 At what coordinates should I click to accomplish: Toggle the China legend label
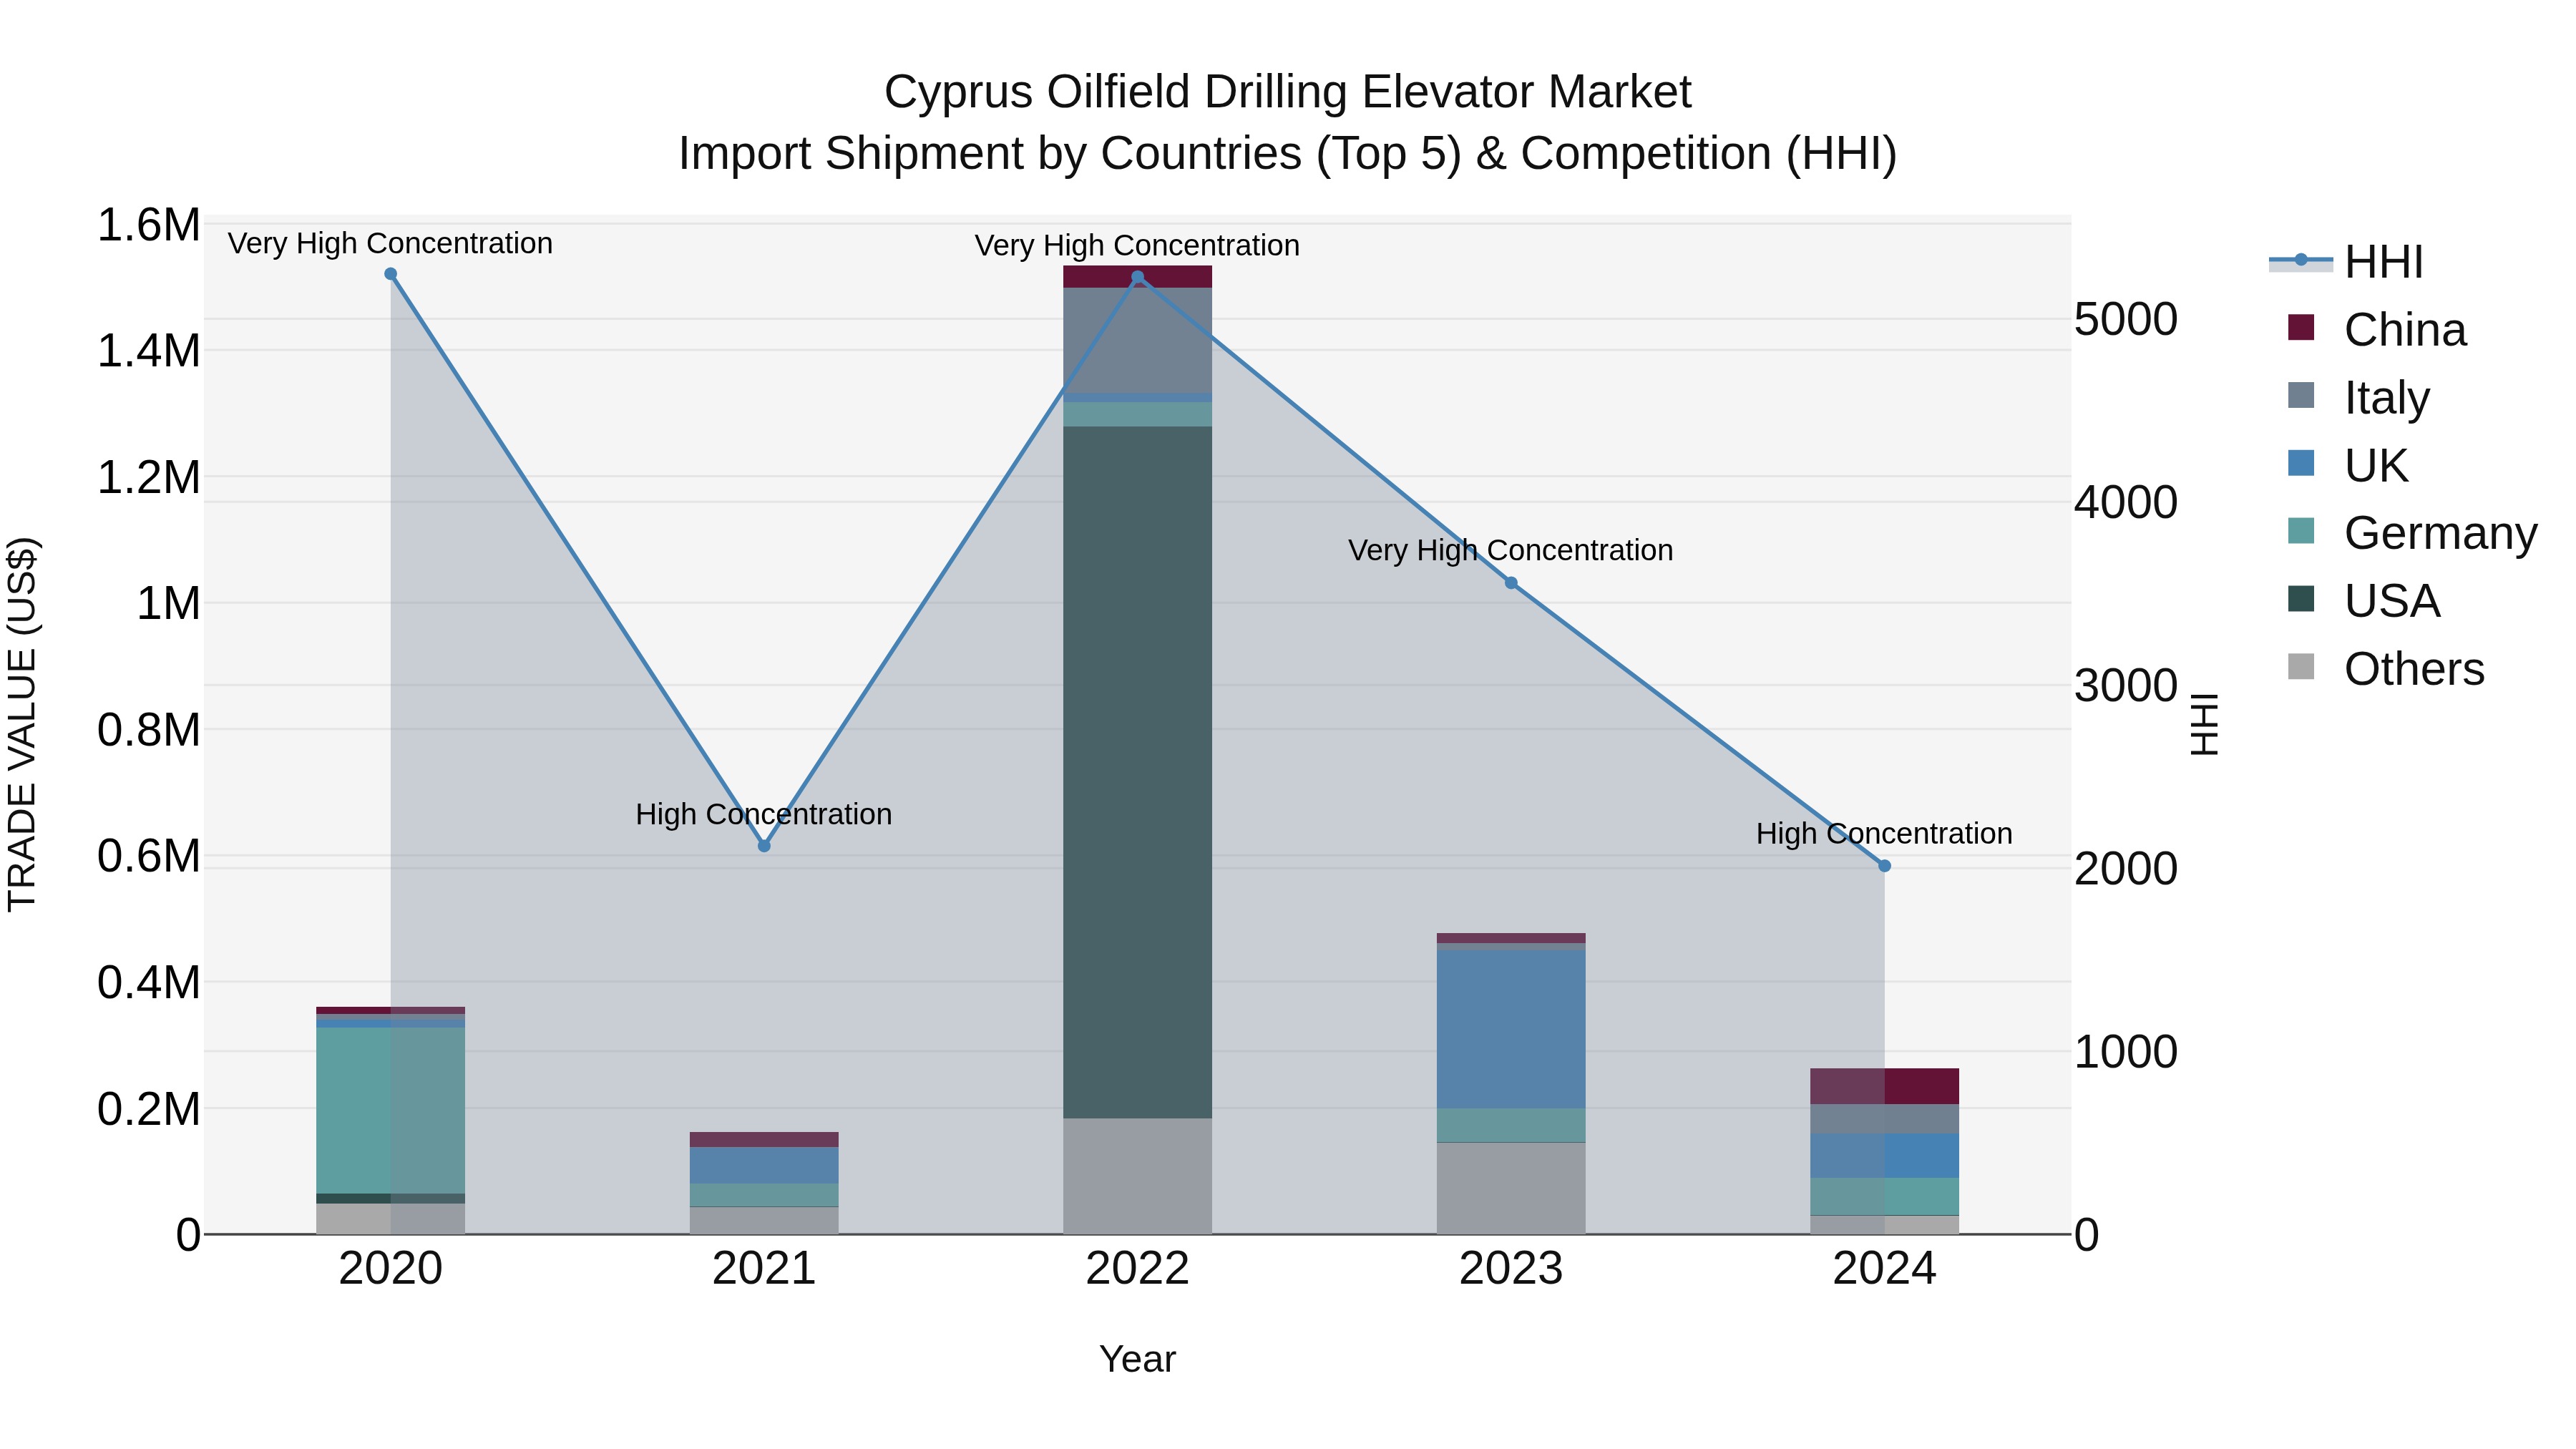coord(2405,330)
